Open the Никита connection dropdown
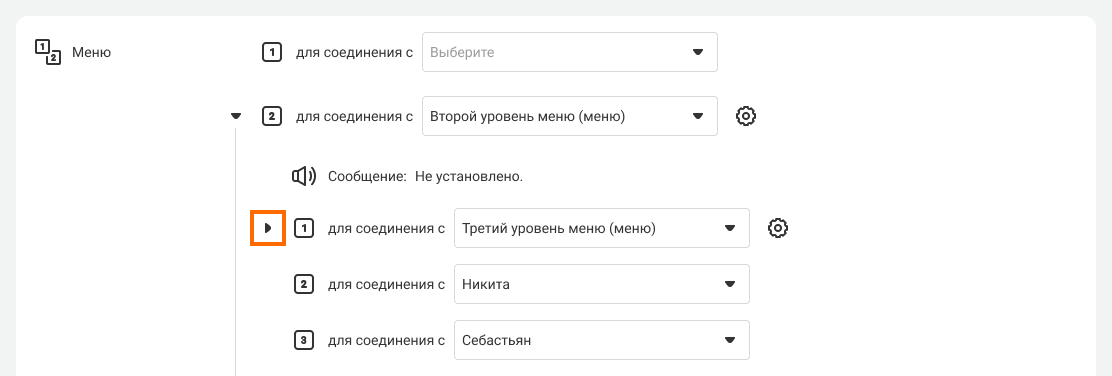1112x376 pixels. click(601, 284)
